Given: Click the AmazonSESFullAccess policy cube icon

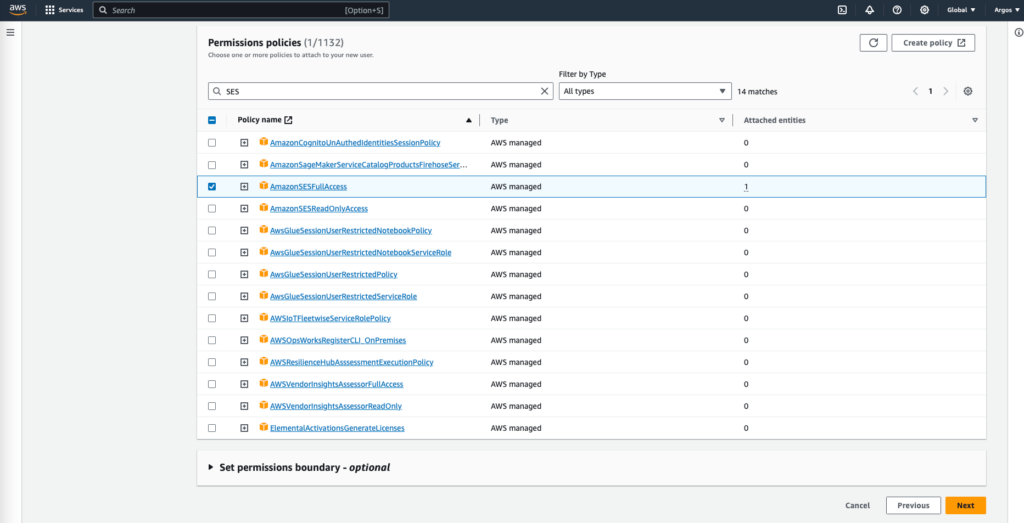Looking at the screenshot, I should [264, 185].
